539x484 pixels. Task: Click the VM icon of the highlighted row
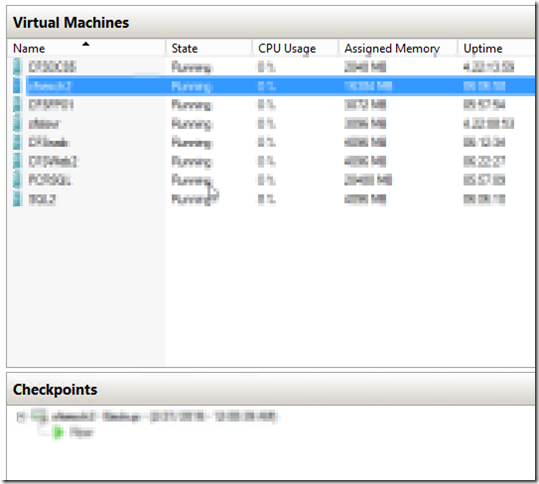[17, 85]
